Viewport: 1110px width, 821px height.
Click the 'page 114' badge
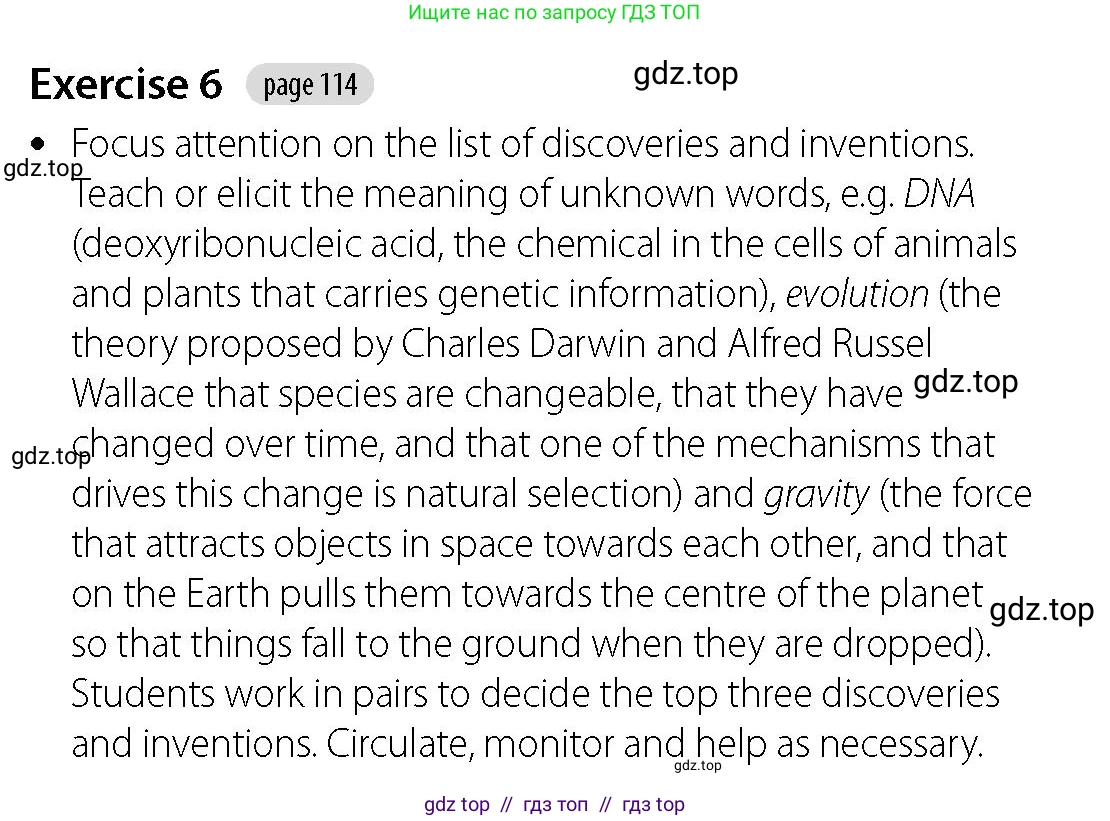coord(310,84)
